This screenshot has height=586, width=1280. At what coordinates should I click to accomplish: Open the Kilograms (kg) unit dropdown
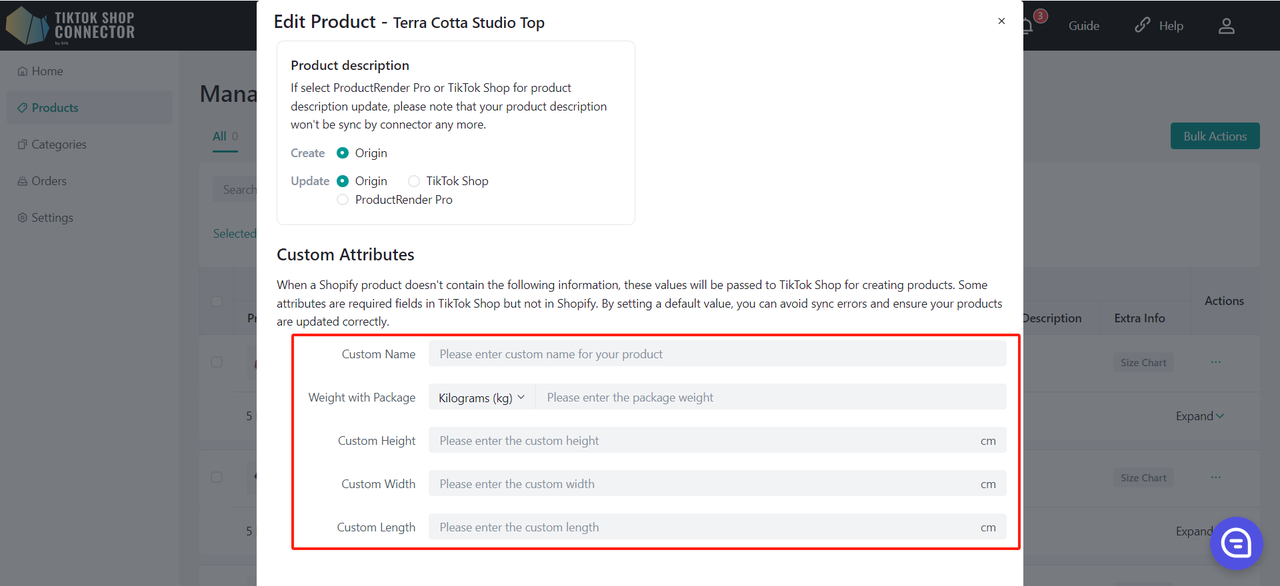click(x=482, y=397)
